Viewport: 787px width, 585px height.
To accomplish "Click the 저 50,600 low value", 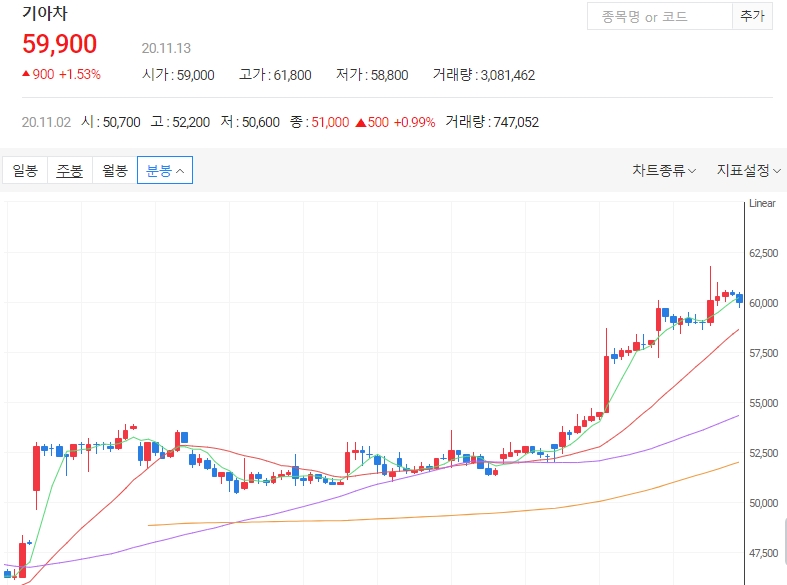I will (x=249, y=122).
